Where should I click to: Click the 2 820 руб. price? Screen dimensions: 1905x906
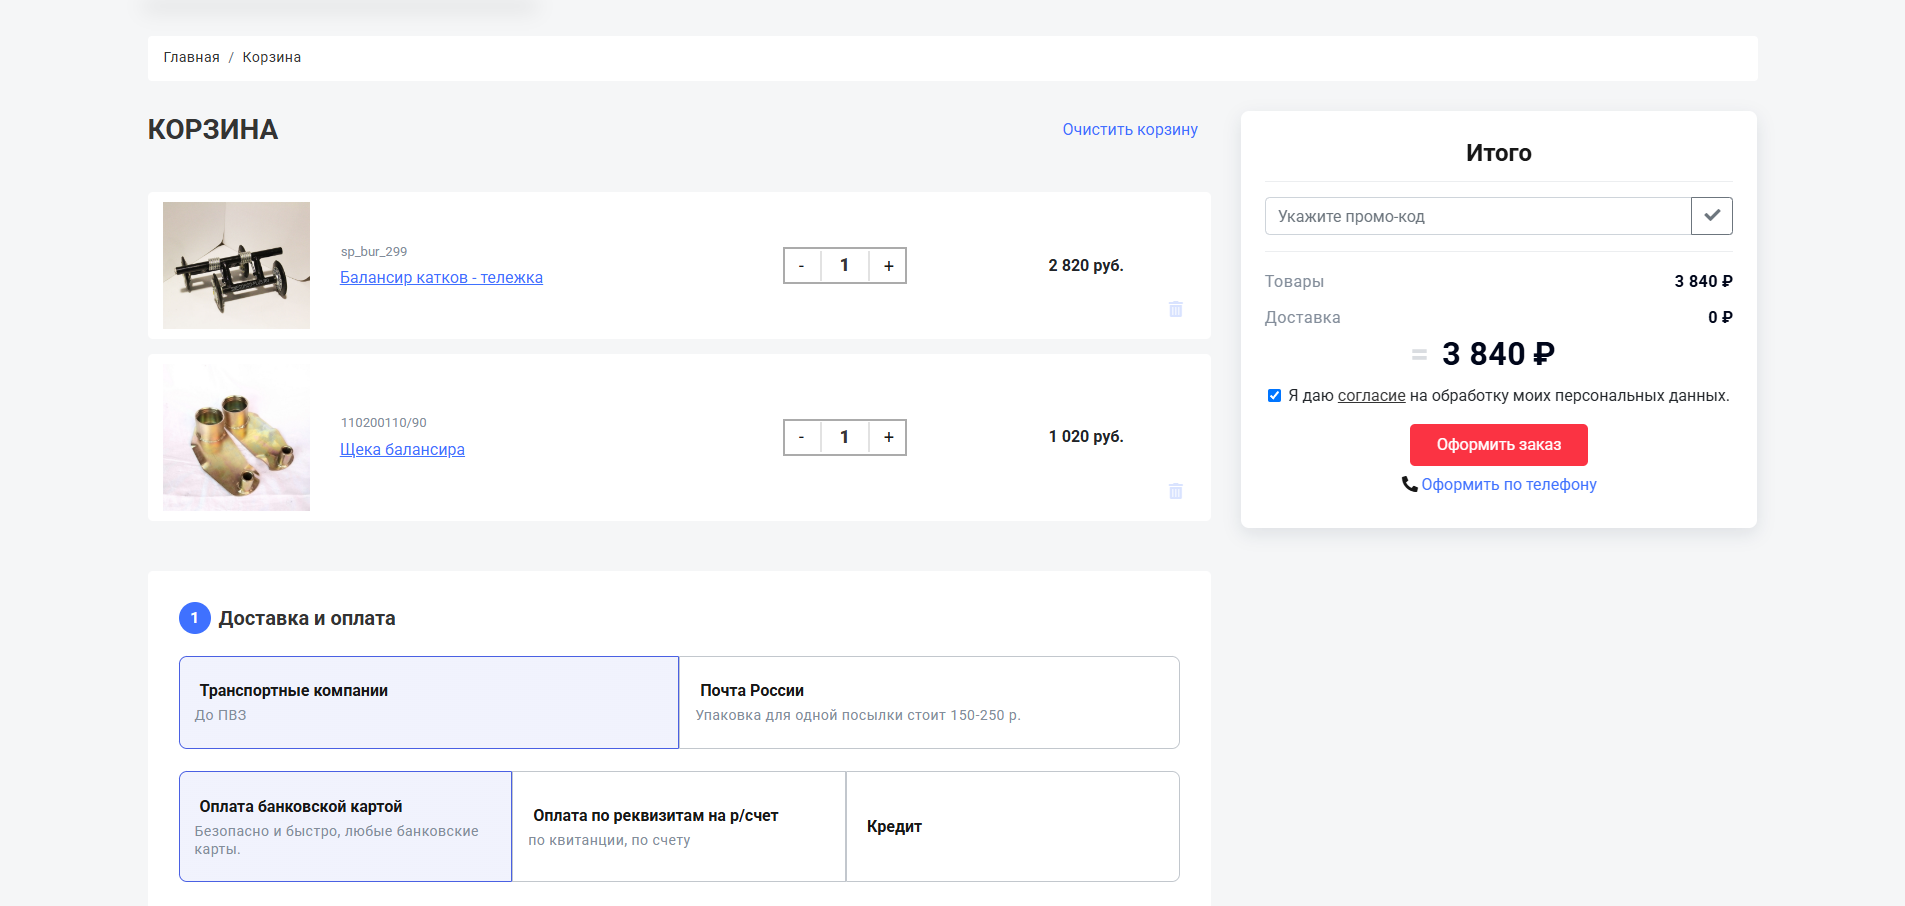(x=1086, y=265)
